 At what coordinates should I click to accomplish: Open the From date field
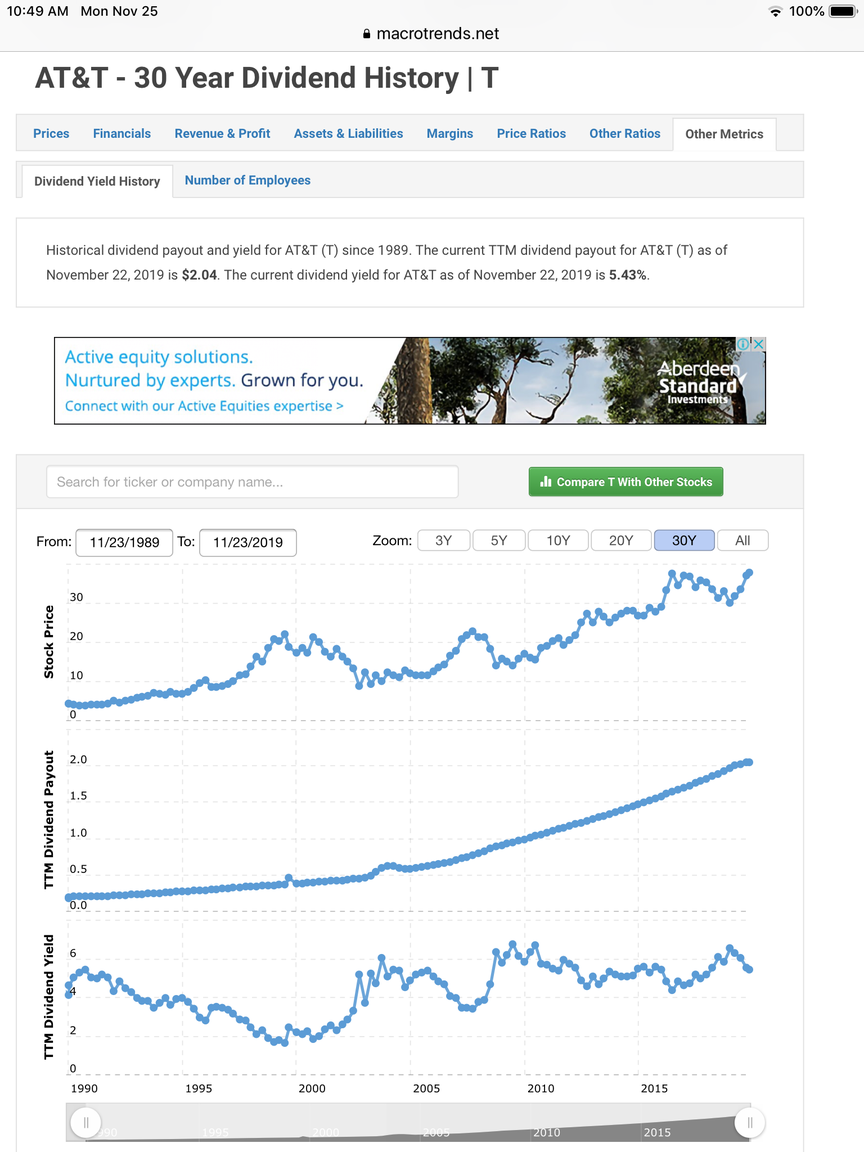[124, 542]
